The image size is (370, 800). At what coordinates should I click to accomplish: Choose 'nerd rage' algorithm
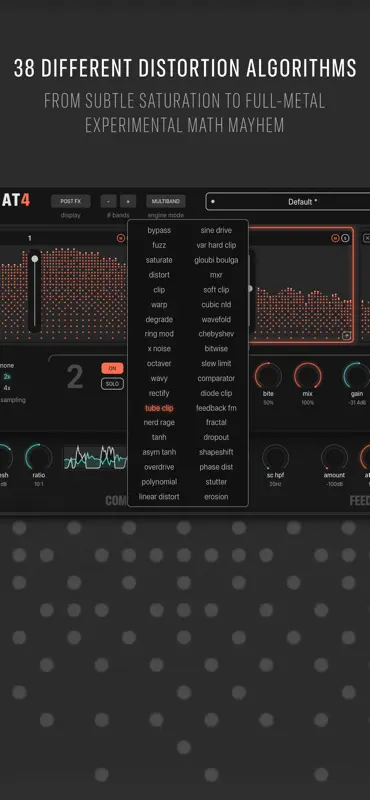[x=159, y=422]
